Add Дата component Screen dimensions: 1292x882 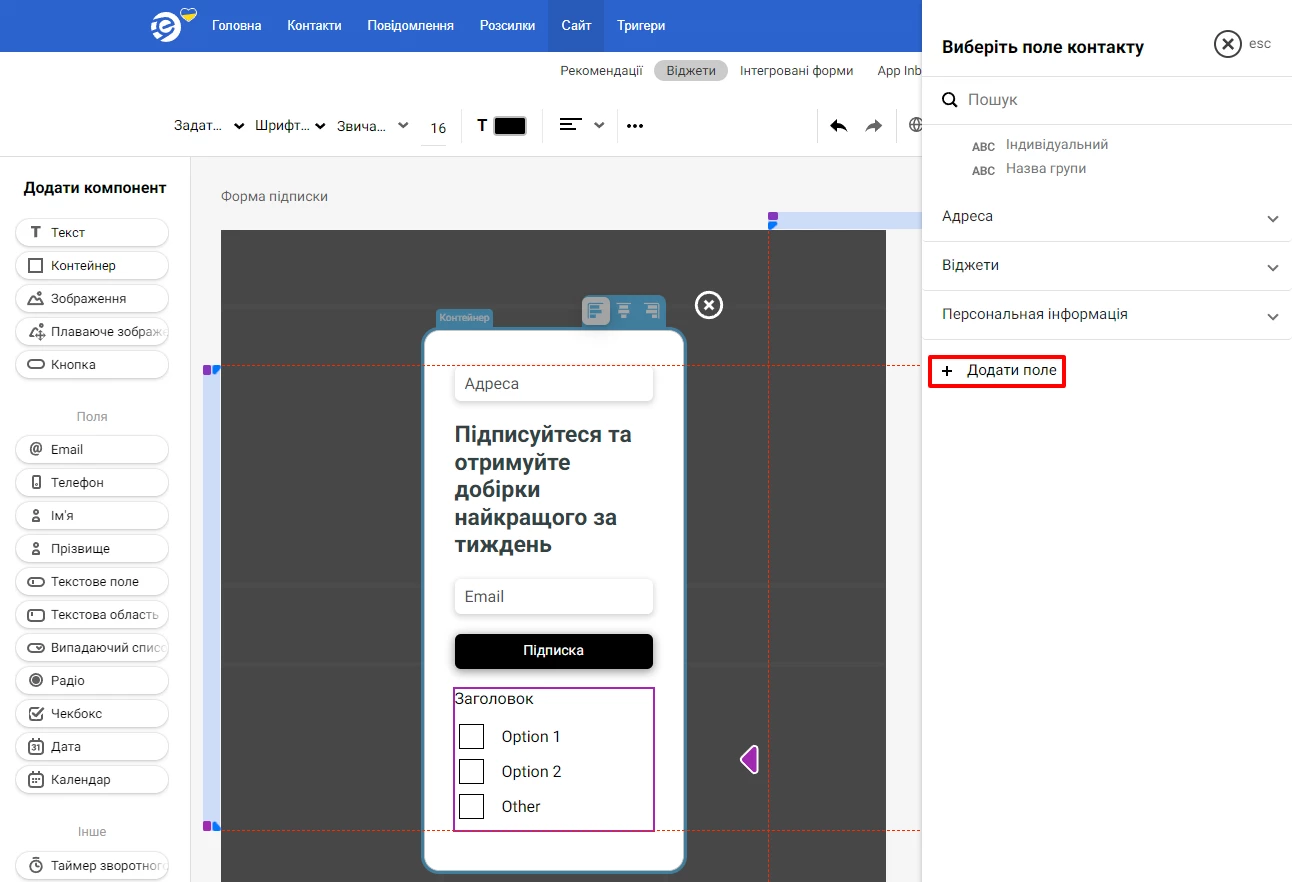[x=92, y=746]
